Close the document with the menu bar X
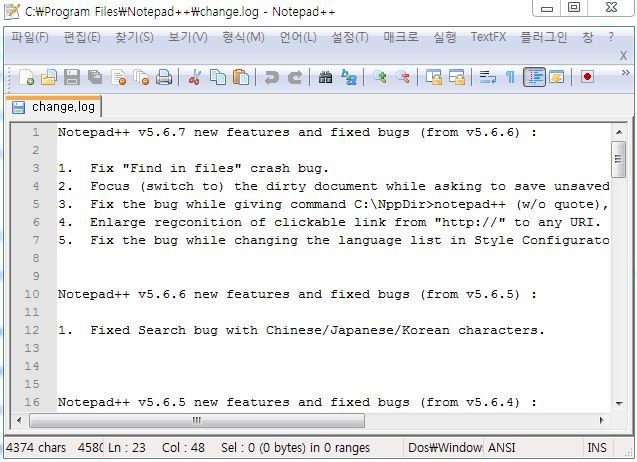 point(624,56)
